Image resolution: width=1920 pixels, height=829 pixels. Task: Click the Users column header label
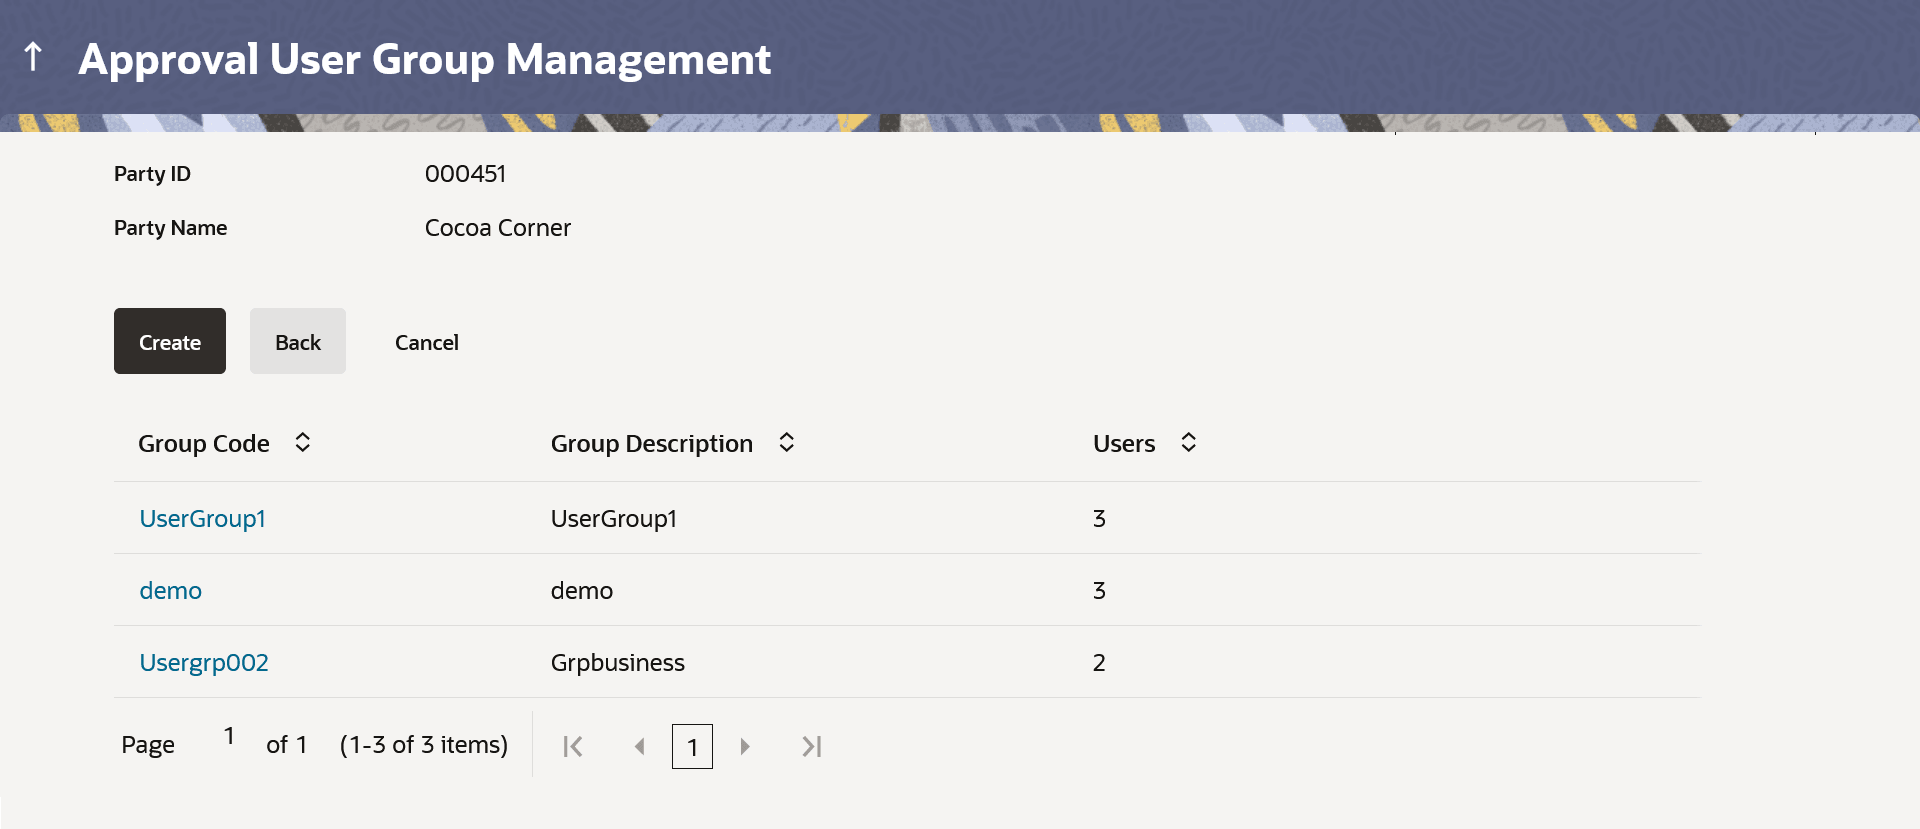1123,444
